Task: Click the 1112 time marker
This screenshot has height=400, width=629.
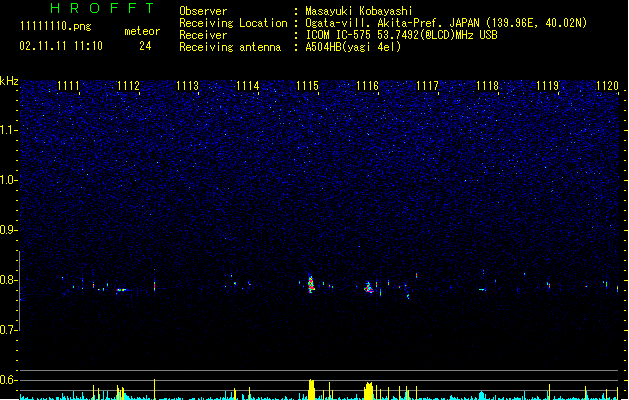Action: coord(128,86)
